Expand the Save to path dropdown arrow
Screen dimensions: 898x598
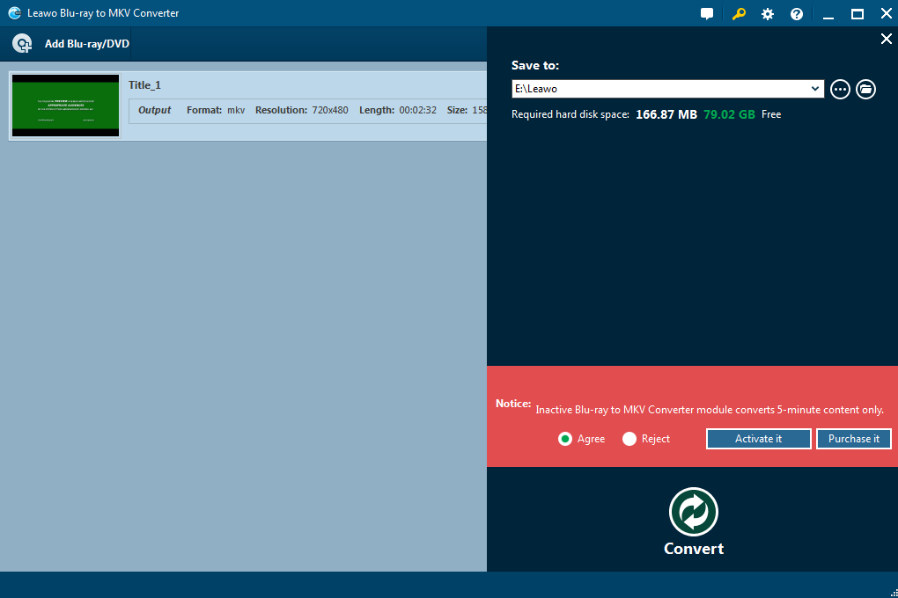(x=816, y=89)
